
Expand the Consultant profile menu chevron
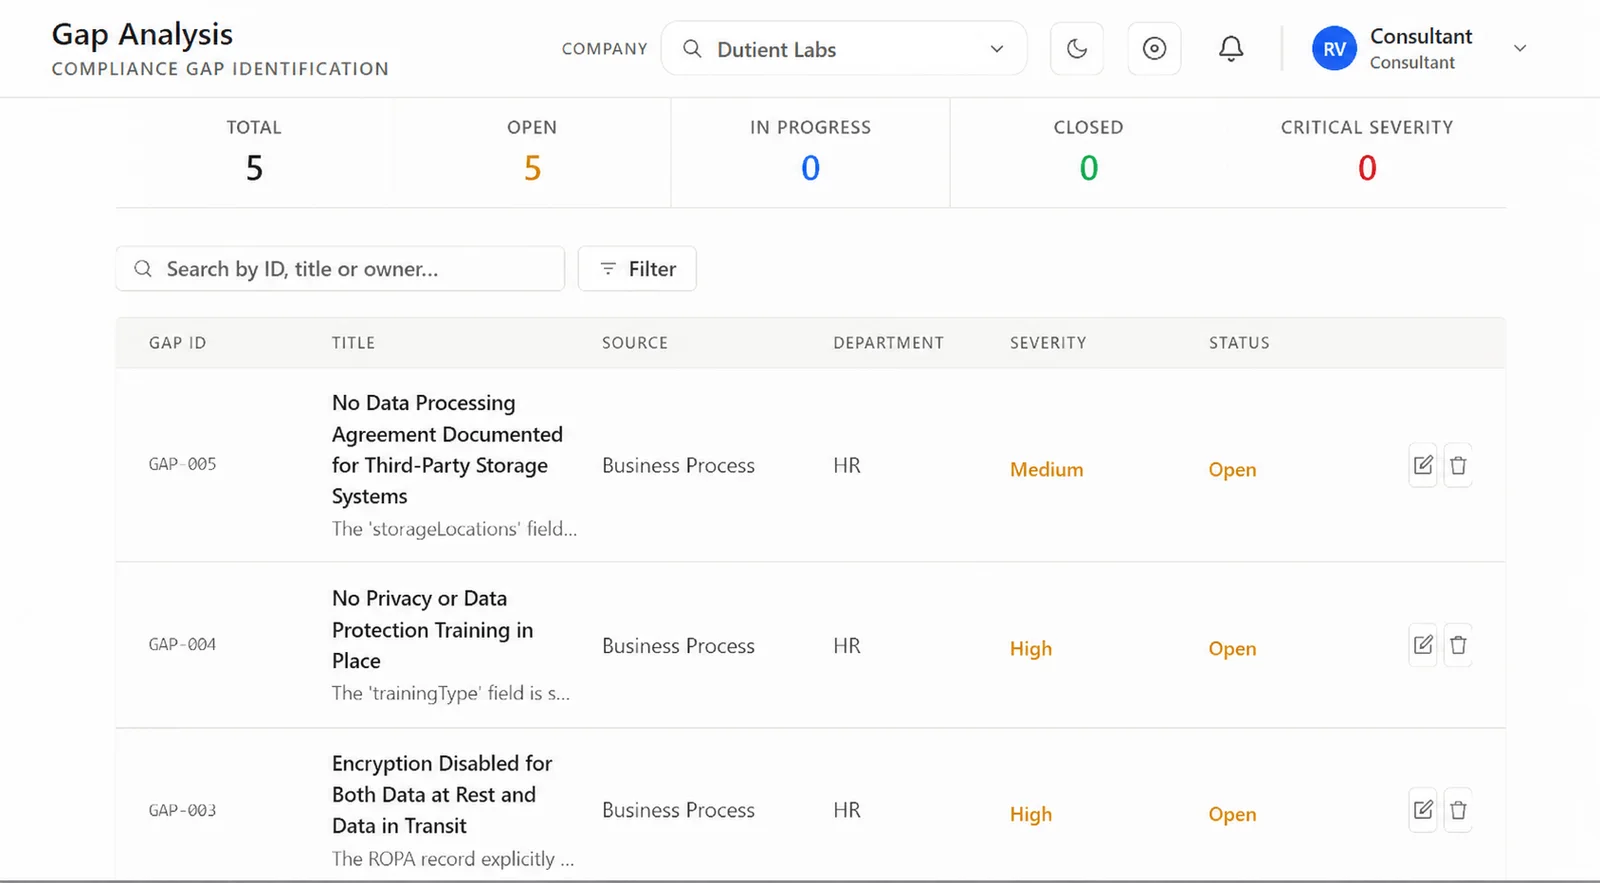click(1520, 48)
